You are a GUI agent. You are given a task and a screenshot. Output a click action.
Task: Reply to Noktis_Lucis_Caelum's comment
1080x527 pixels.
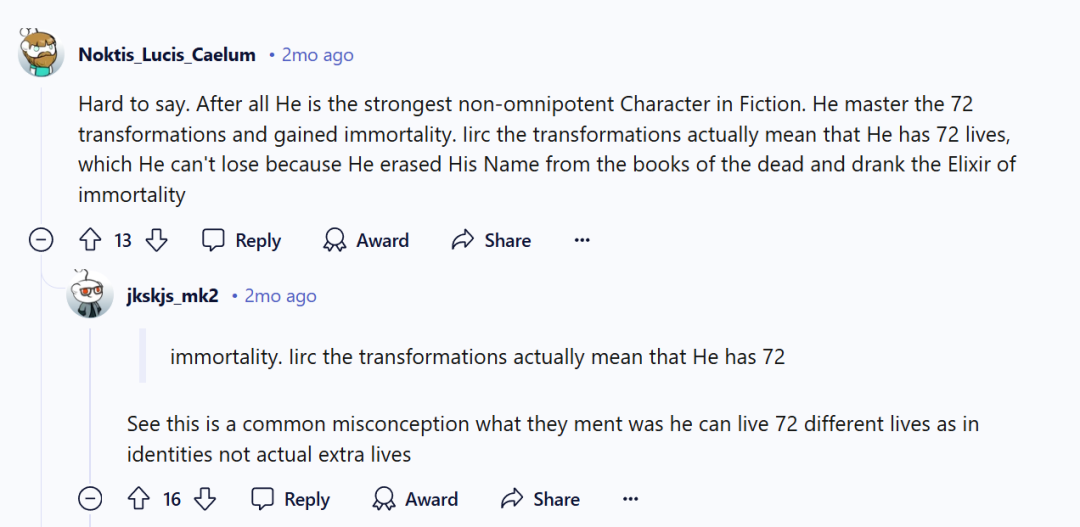click(x=241, y=240)
